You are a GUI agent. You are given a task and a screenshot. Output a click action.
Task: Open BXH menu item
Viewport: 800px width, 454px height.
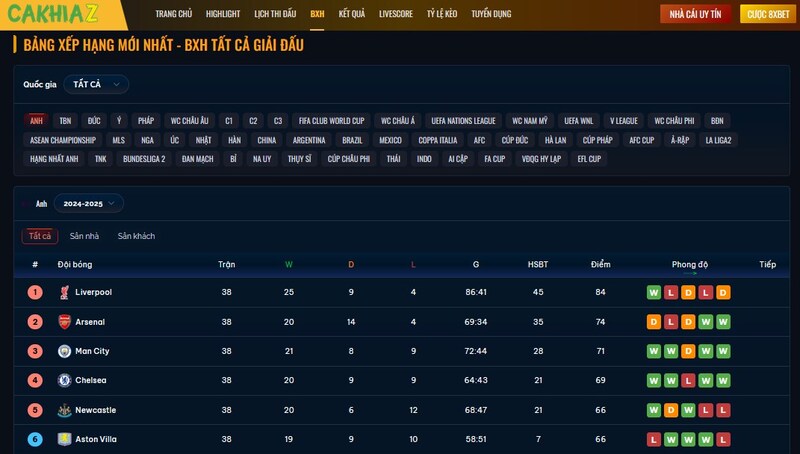coord(317,14)
